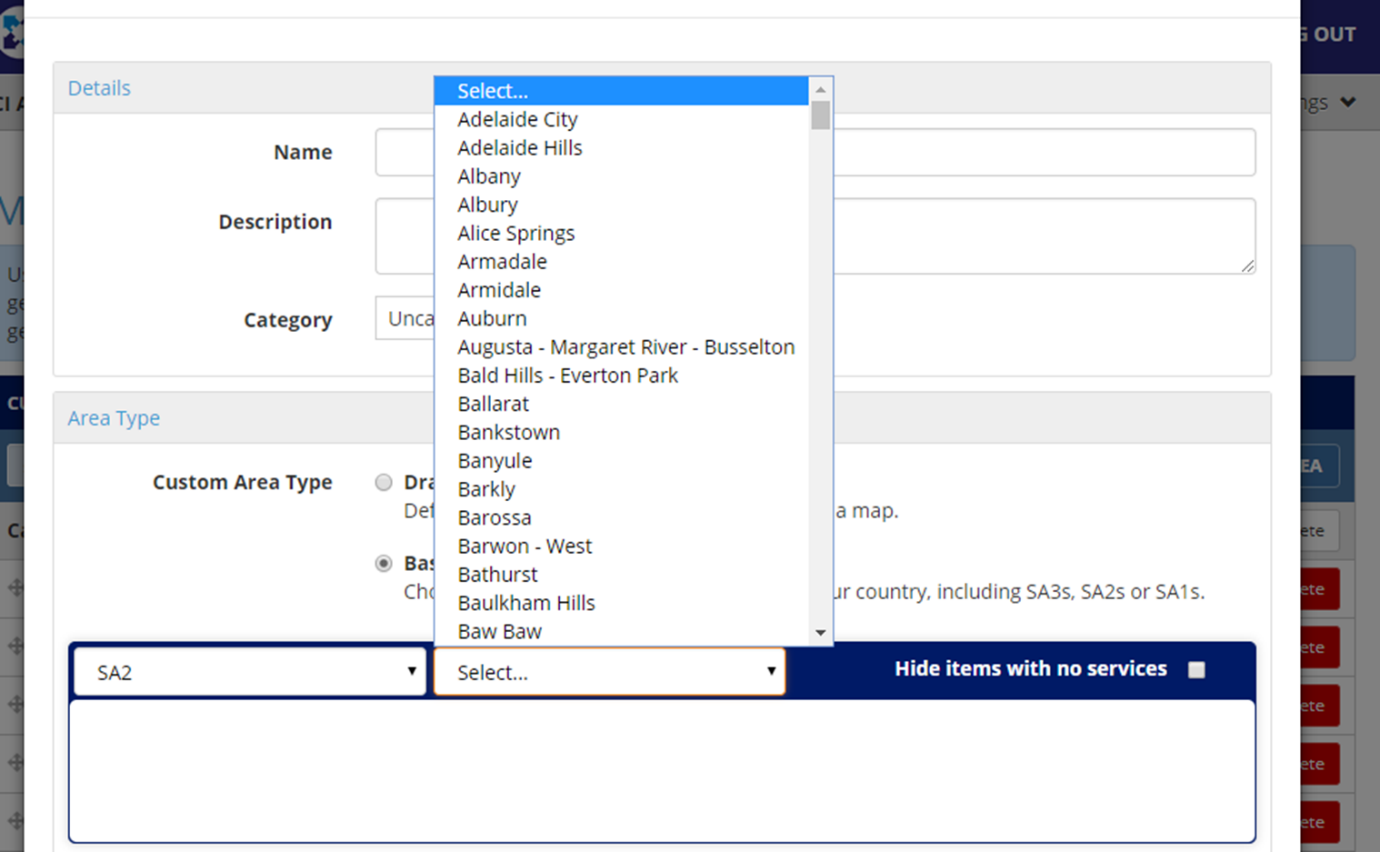This screenshot has width=1380, height=852.
Task: Select Ballarat from the suburb dropdown list
Action: (493, 403)
